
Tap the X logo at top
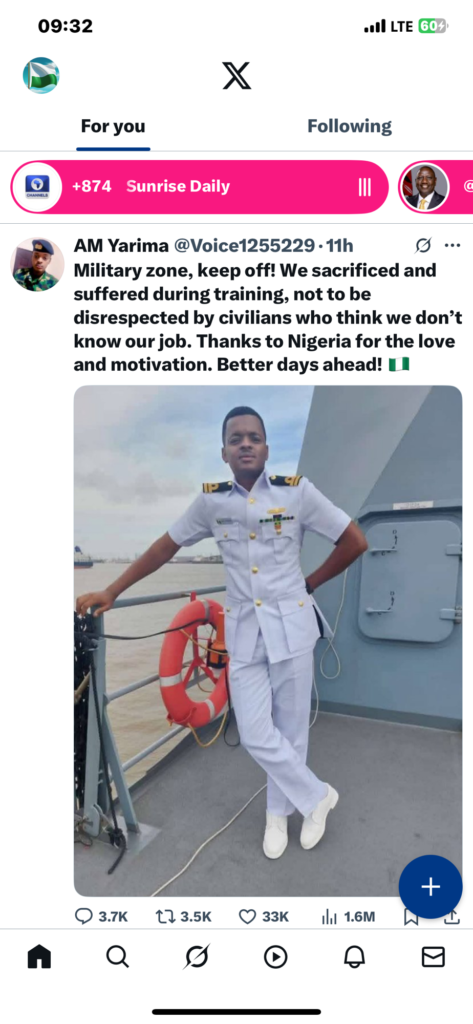point(236,76)
